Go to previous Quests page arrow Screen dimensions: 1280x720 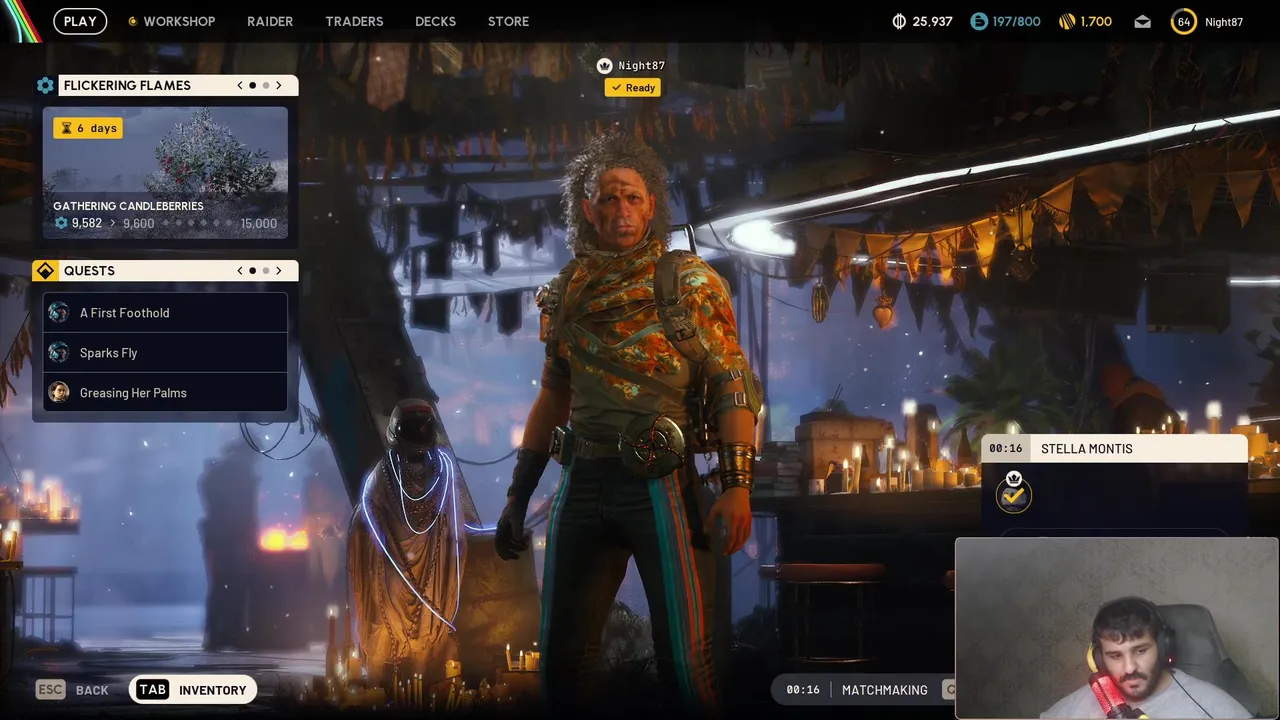tap(240, 271)
